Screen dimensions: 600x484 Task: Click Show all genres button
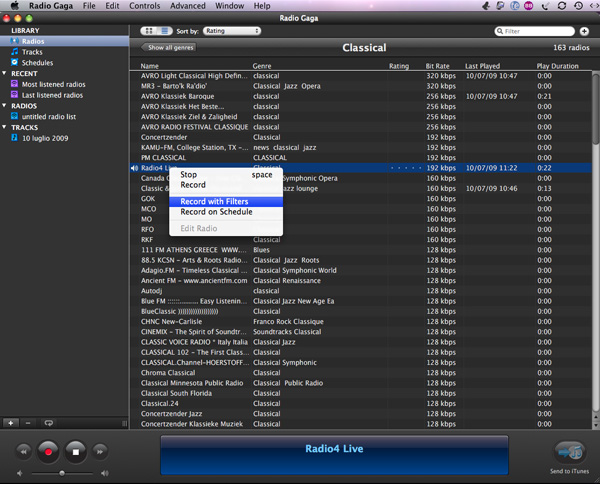coord(170,47)
